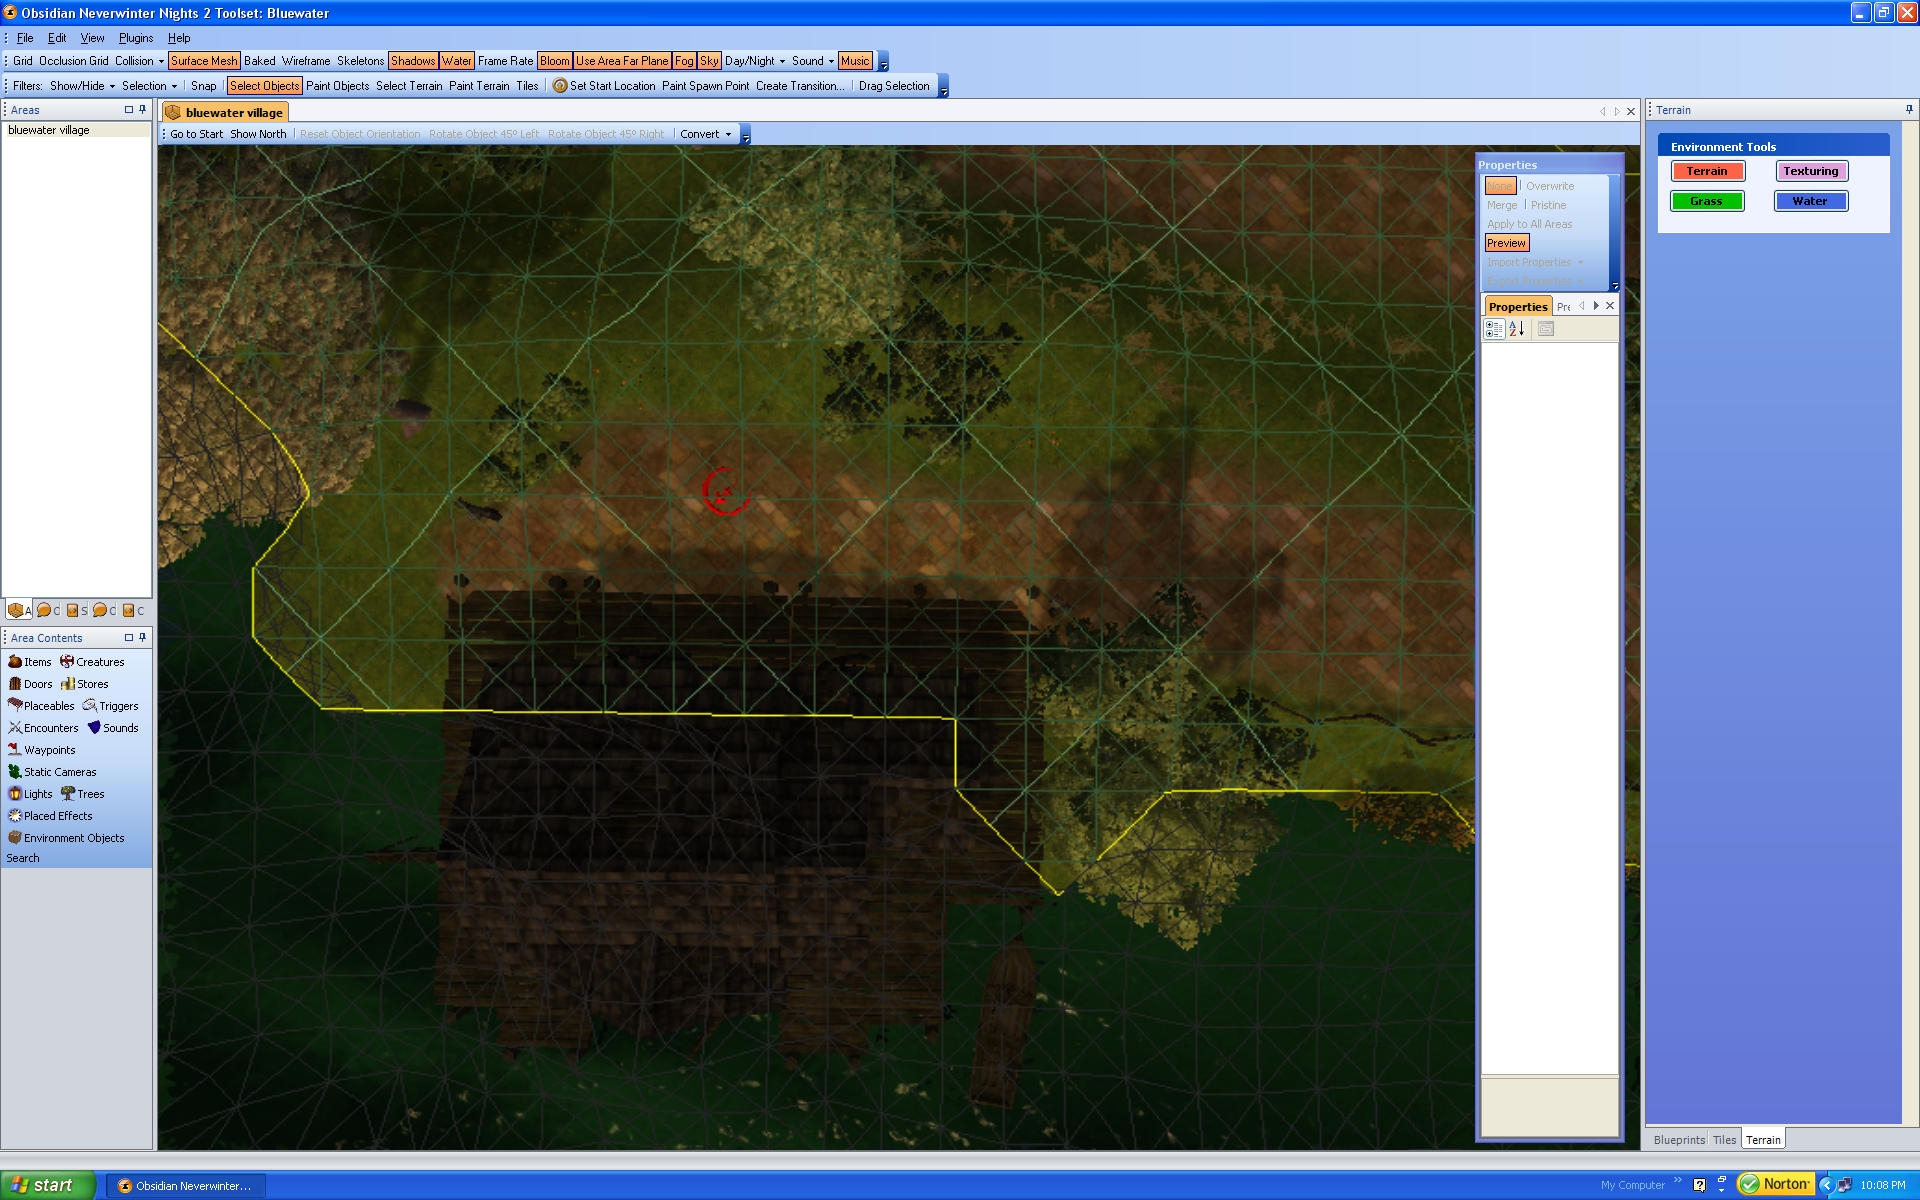The width and height of the screenshot is (1920, 1200).
Task: Click the Placed Effects icon
Action: click(x=15, y=816)
